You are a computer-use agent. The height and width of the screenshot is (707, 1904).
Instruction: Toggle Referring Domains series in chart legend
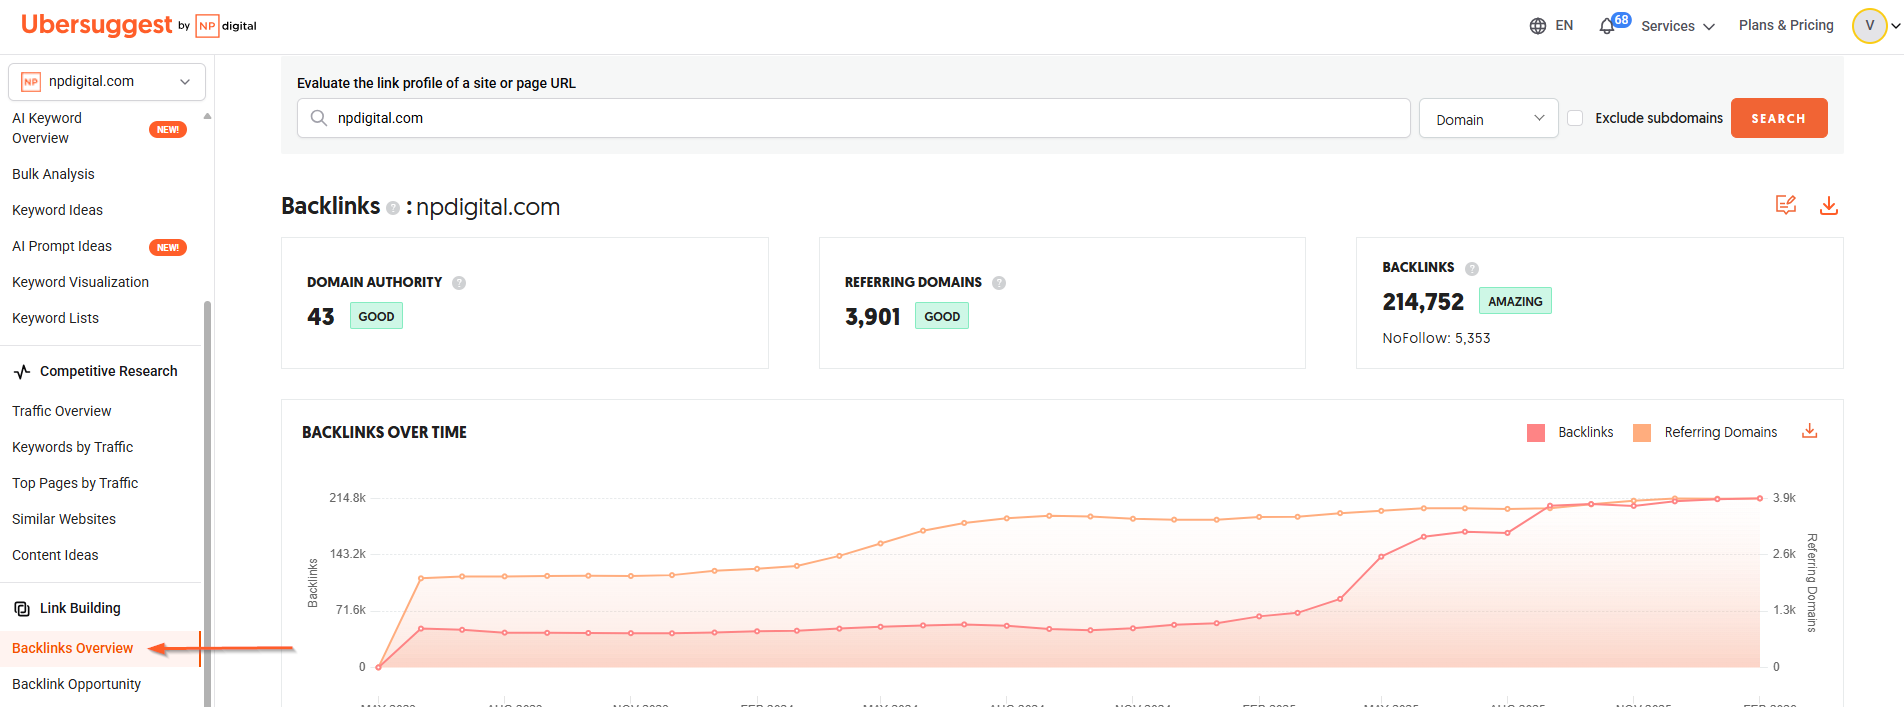1705,432
